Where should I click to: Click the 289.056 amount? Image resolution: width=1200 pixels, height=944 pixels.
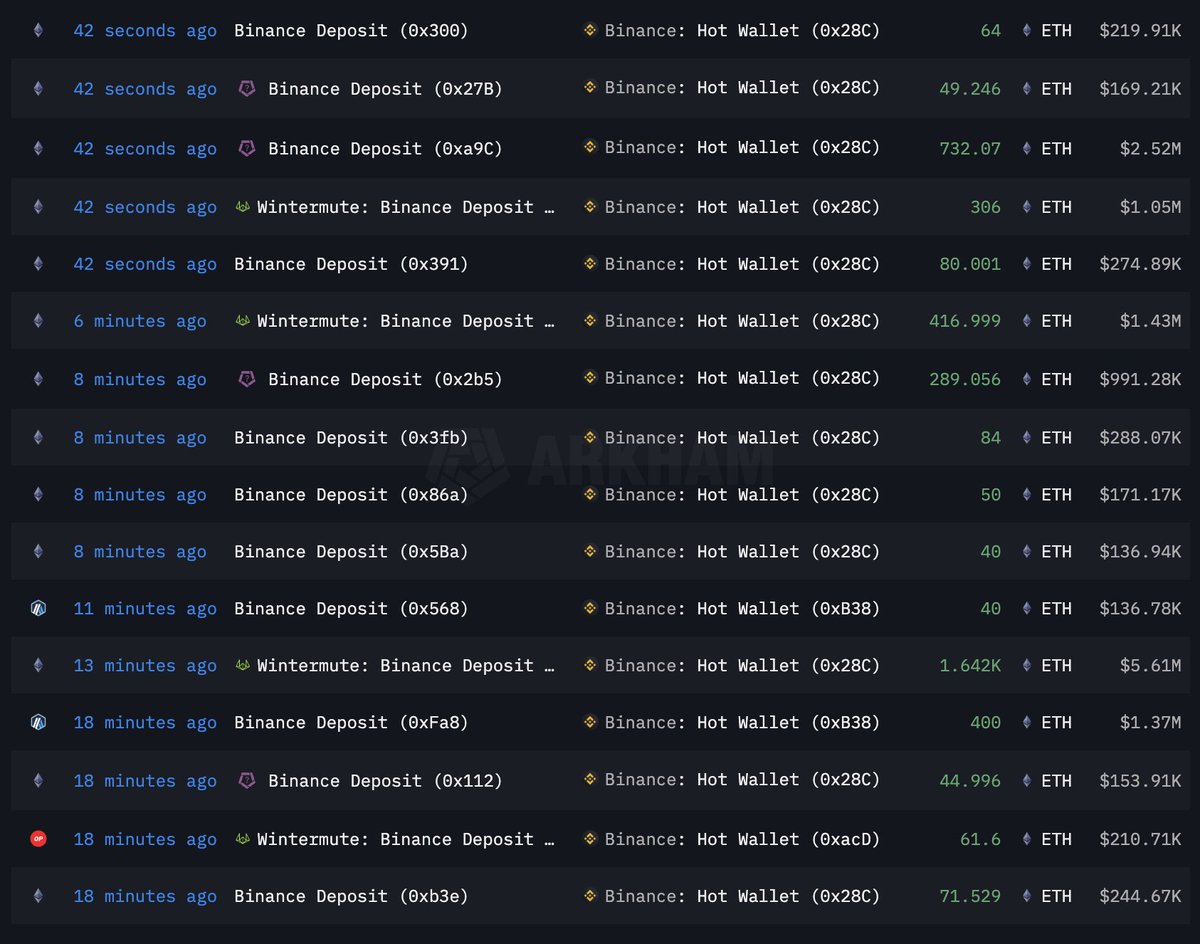point(965,379)
